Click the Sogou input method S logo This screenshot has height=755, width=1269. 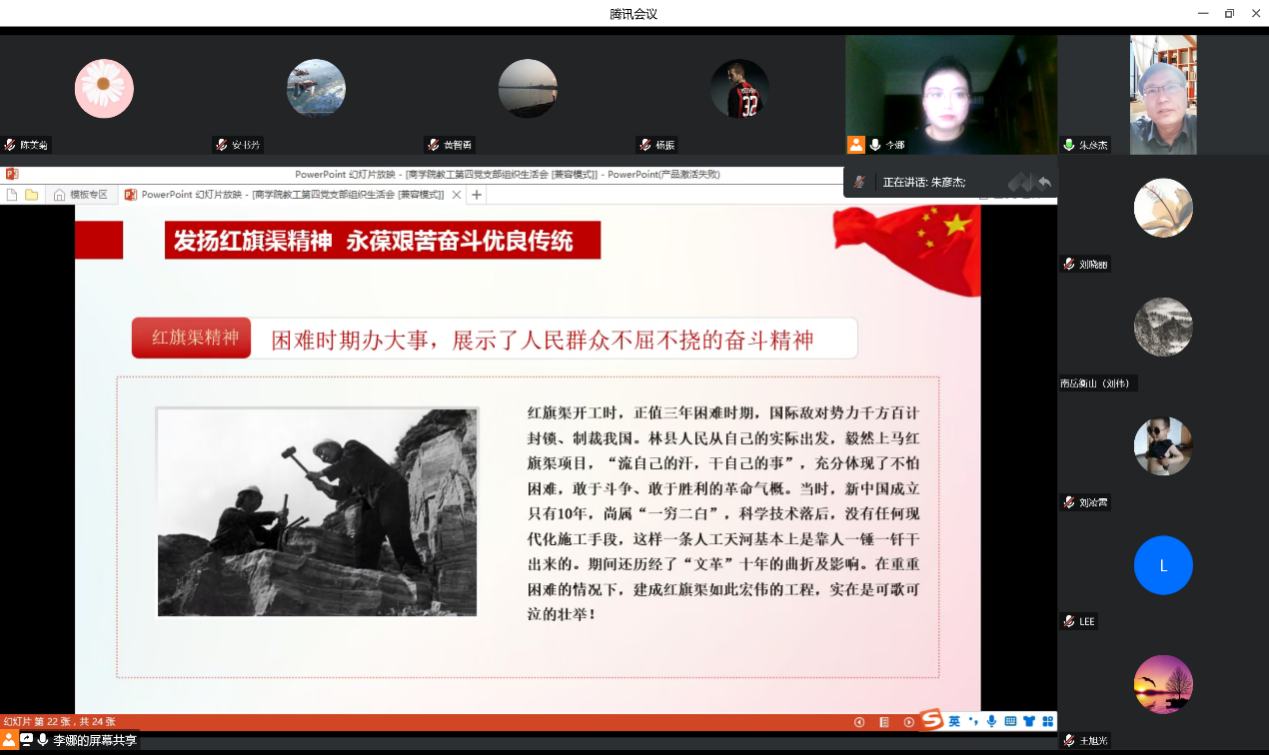coord(932,721)
